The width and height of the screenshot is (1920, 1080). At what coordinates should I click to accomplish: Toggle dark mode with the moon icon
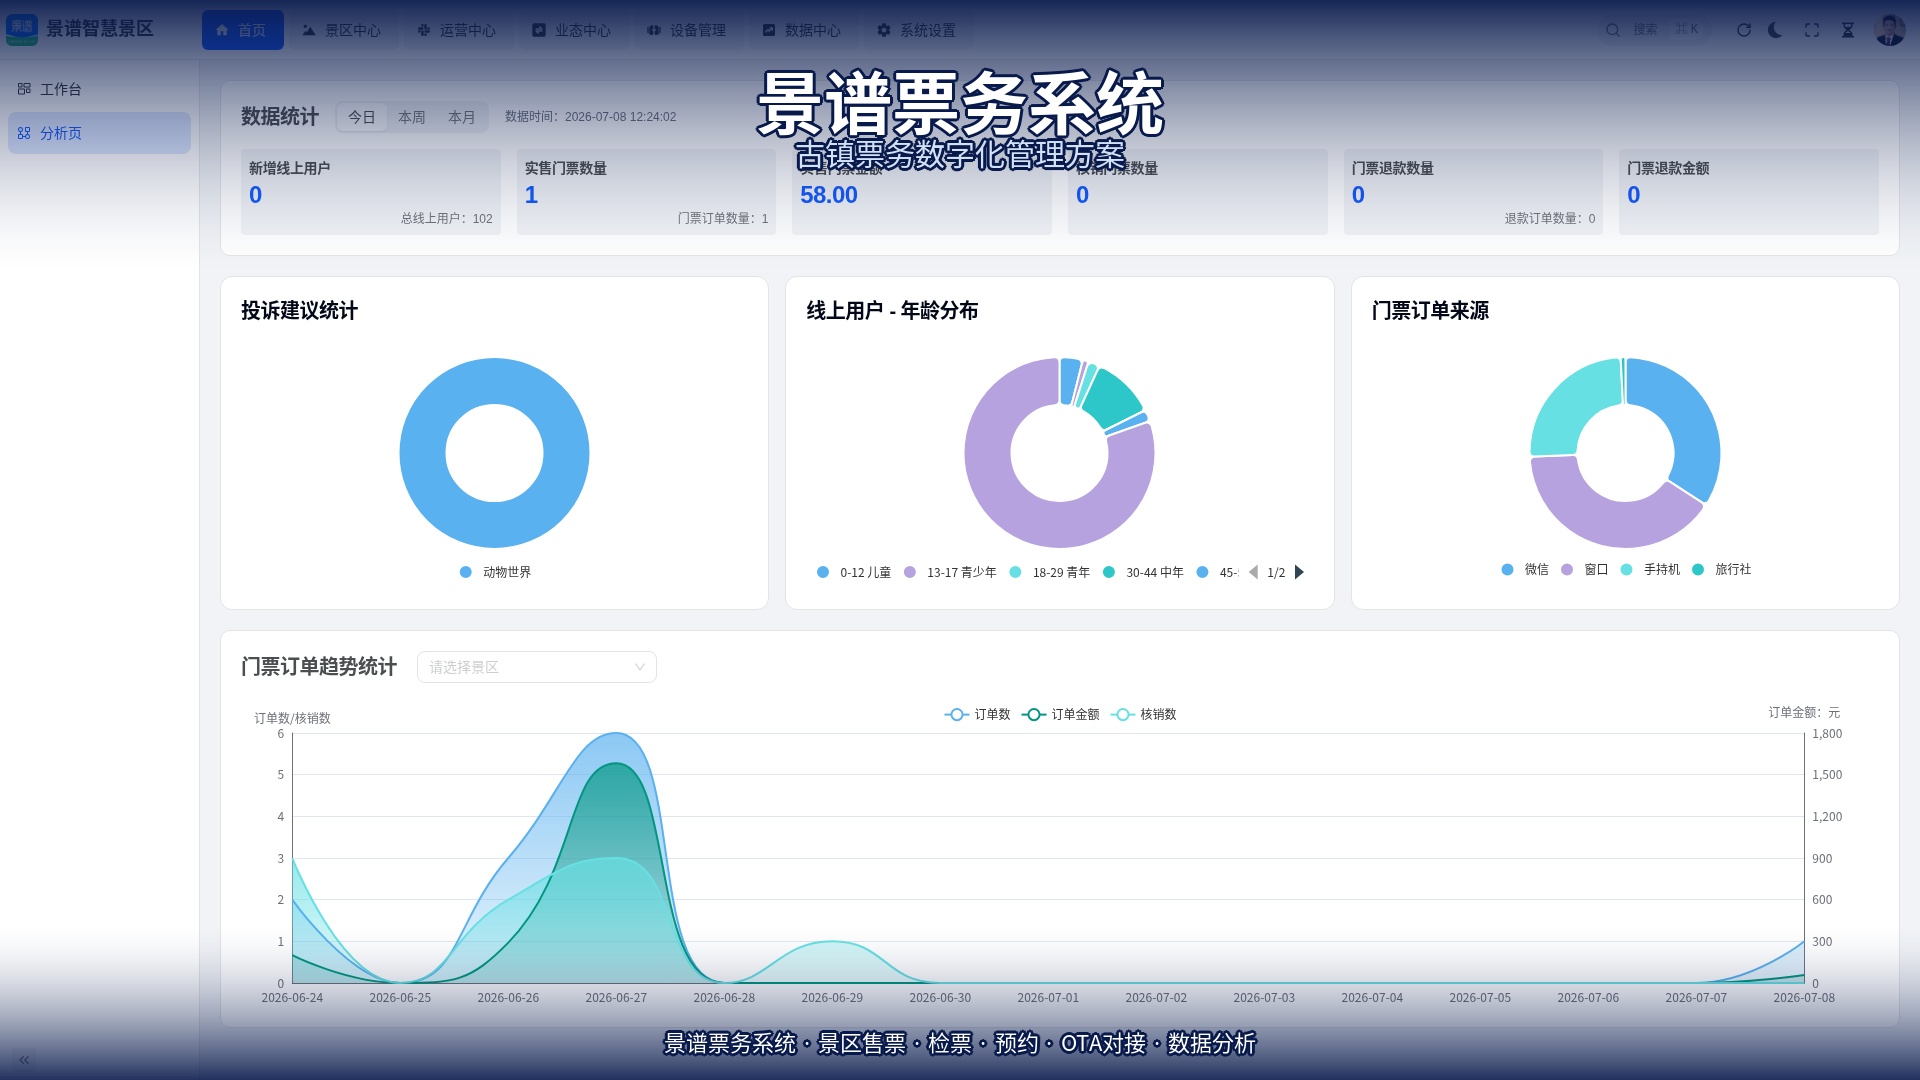click(1776, 30)
